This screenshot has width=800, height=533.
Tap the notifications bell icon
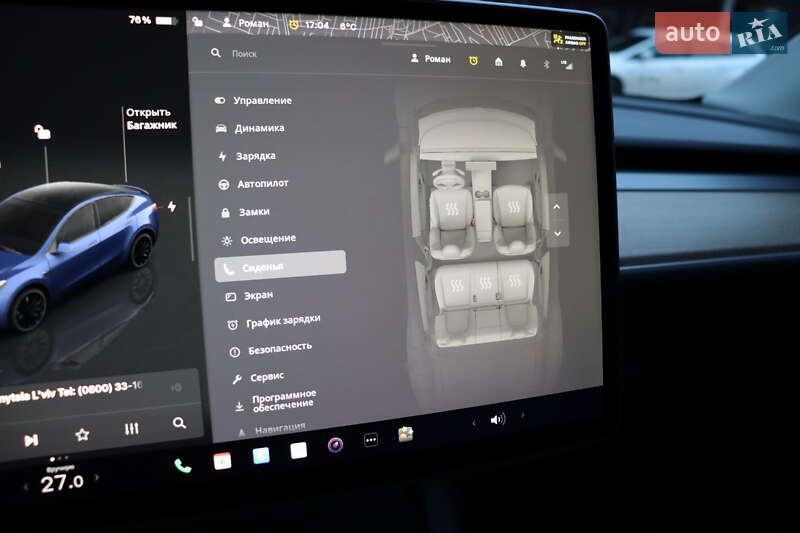tap(522, 63)
